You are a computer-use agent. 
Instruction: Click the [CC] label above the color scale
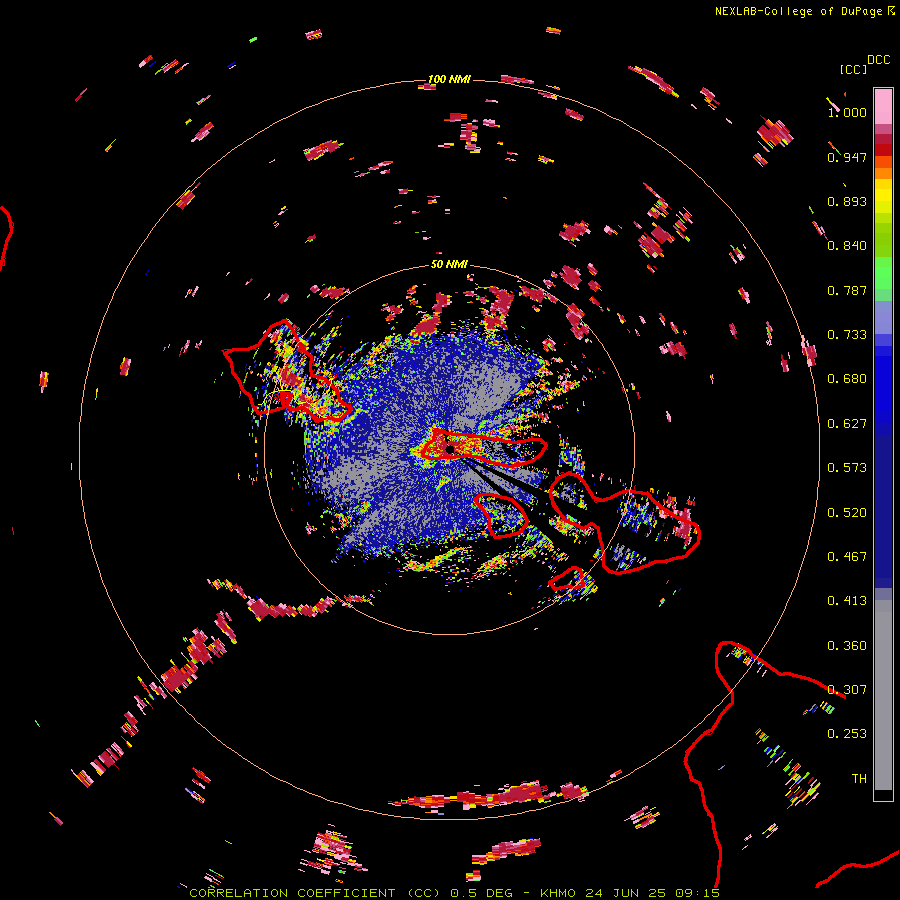[853, 69]
